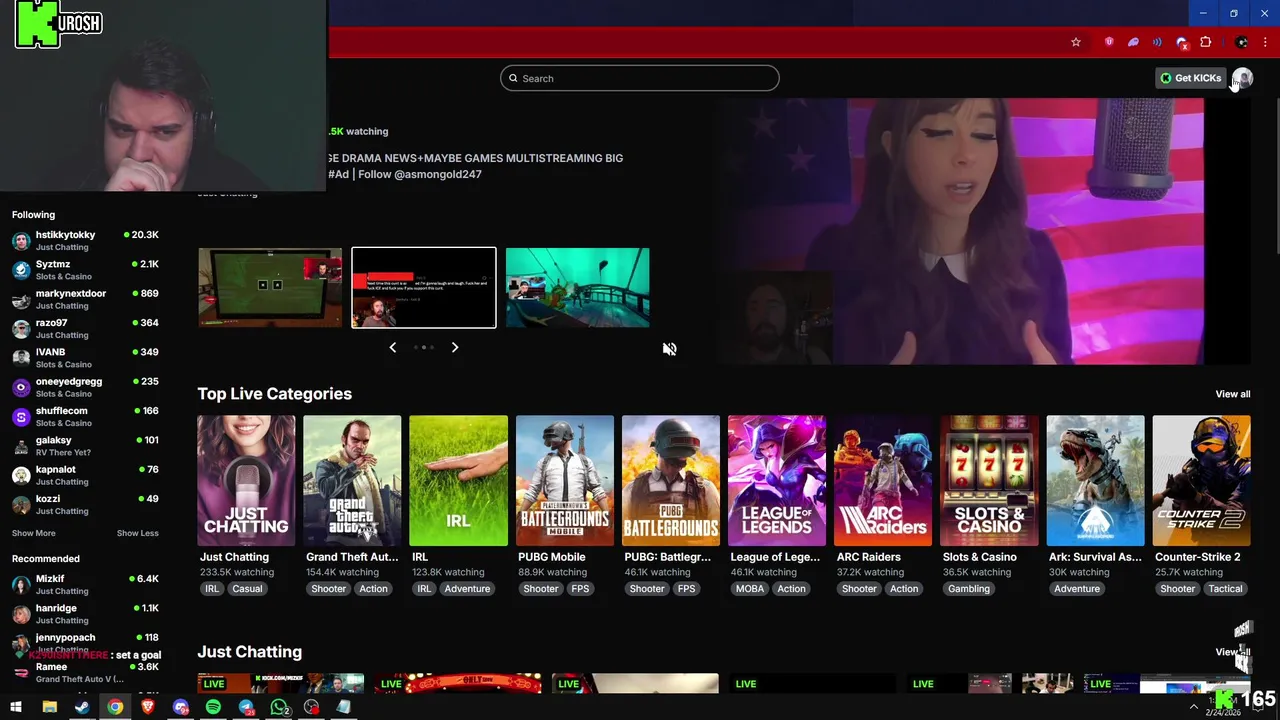
Task: Click the Gambling tag
Action: point(969,589)
